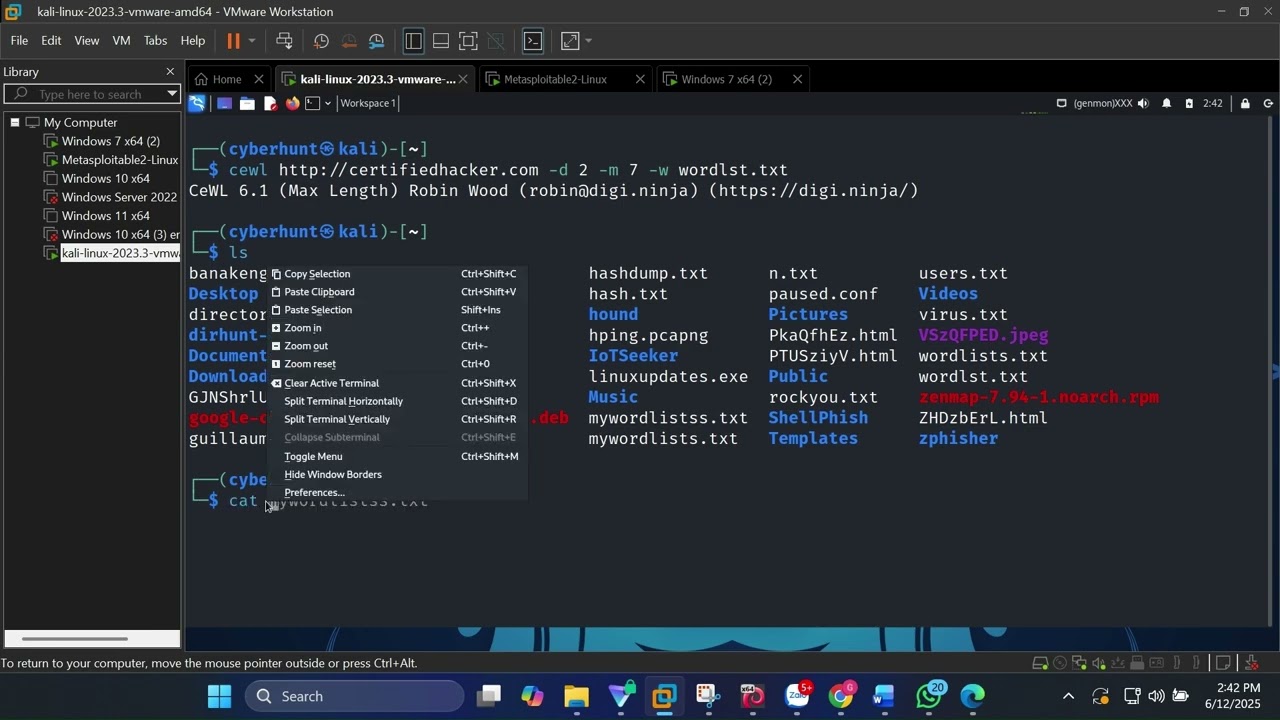Viewport: 1280px width, 720px height.
Task: Open the terminal launcher in Kali panel
Action: 312,103
